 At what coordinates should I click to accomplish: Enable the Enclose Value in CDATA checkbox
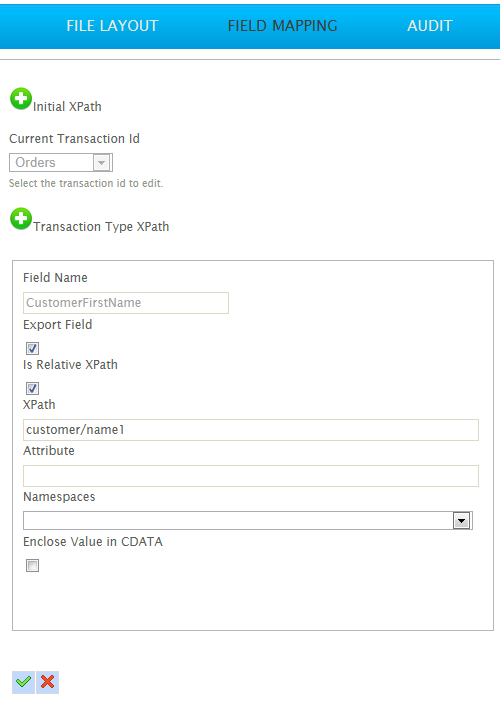click(x=32, y=565)
